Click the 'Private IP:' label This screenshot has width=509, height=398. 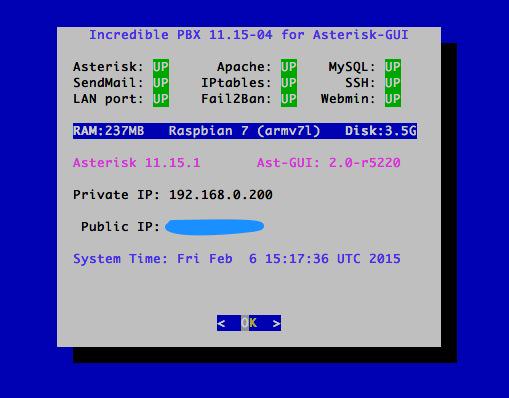click(x=117, y=195)
